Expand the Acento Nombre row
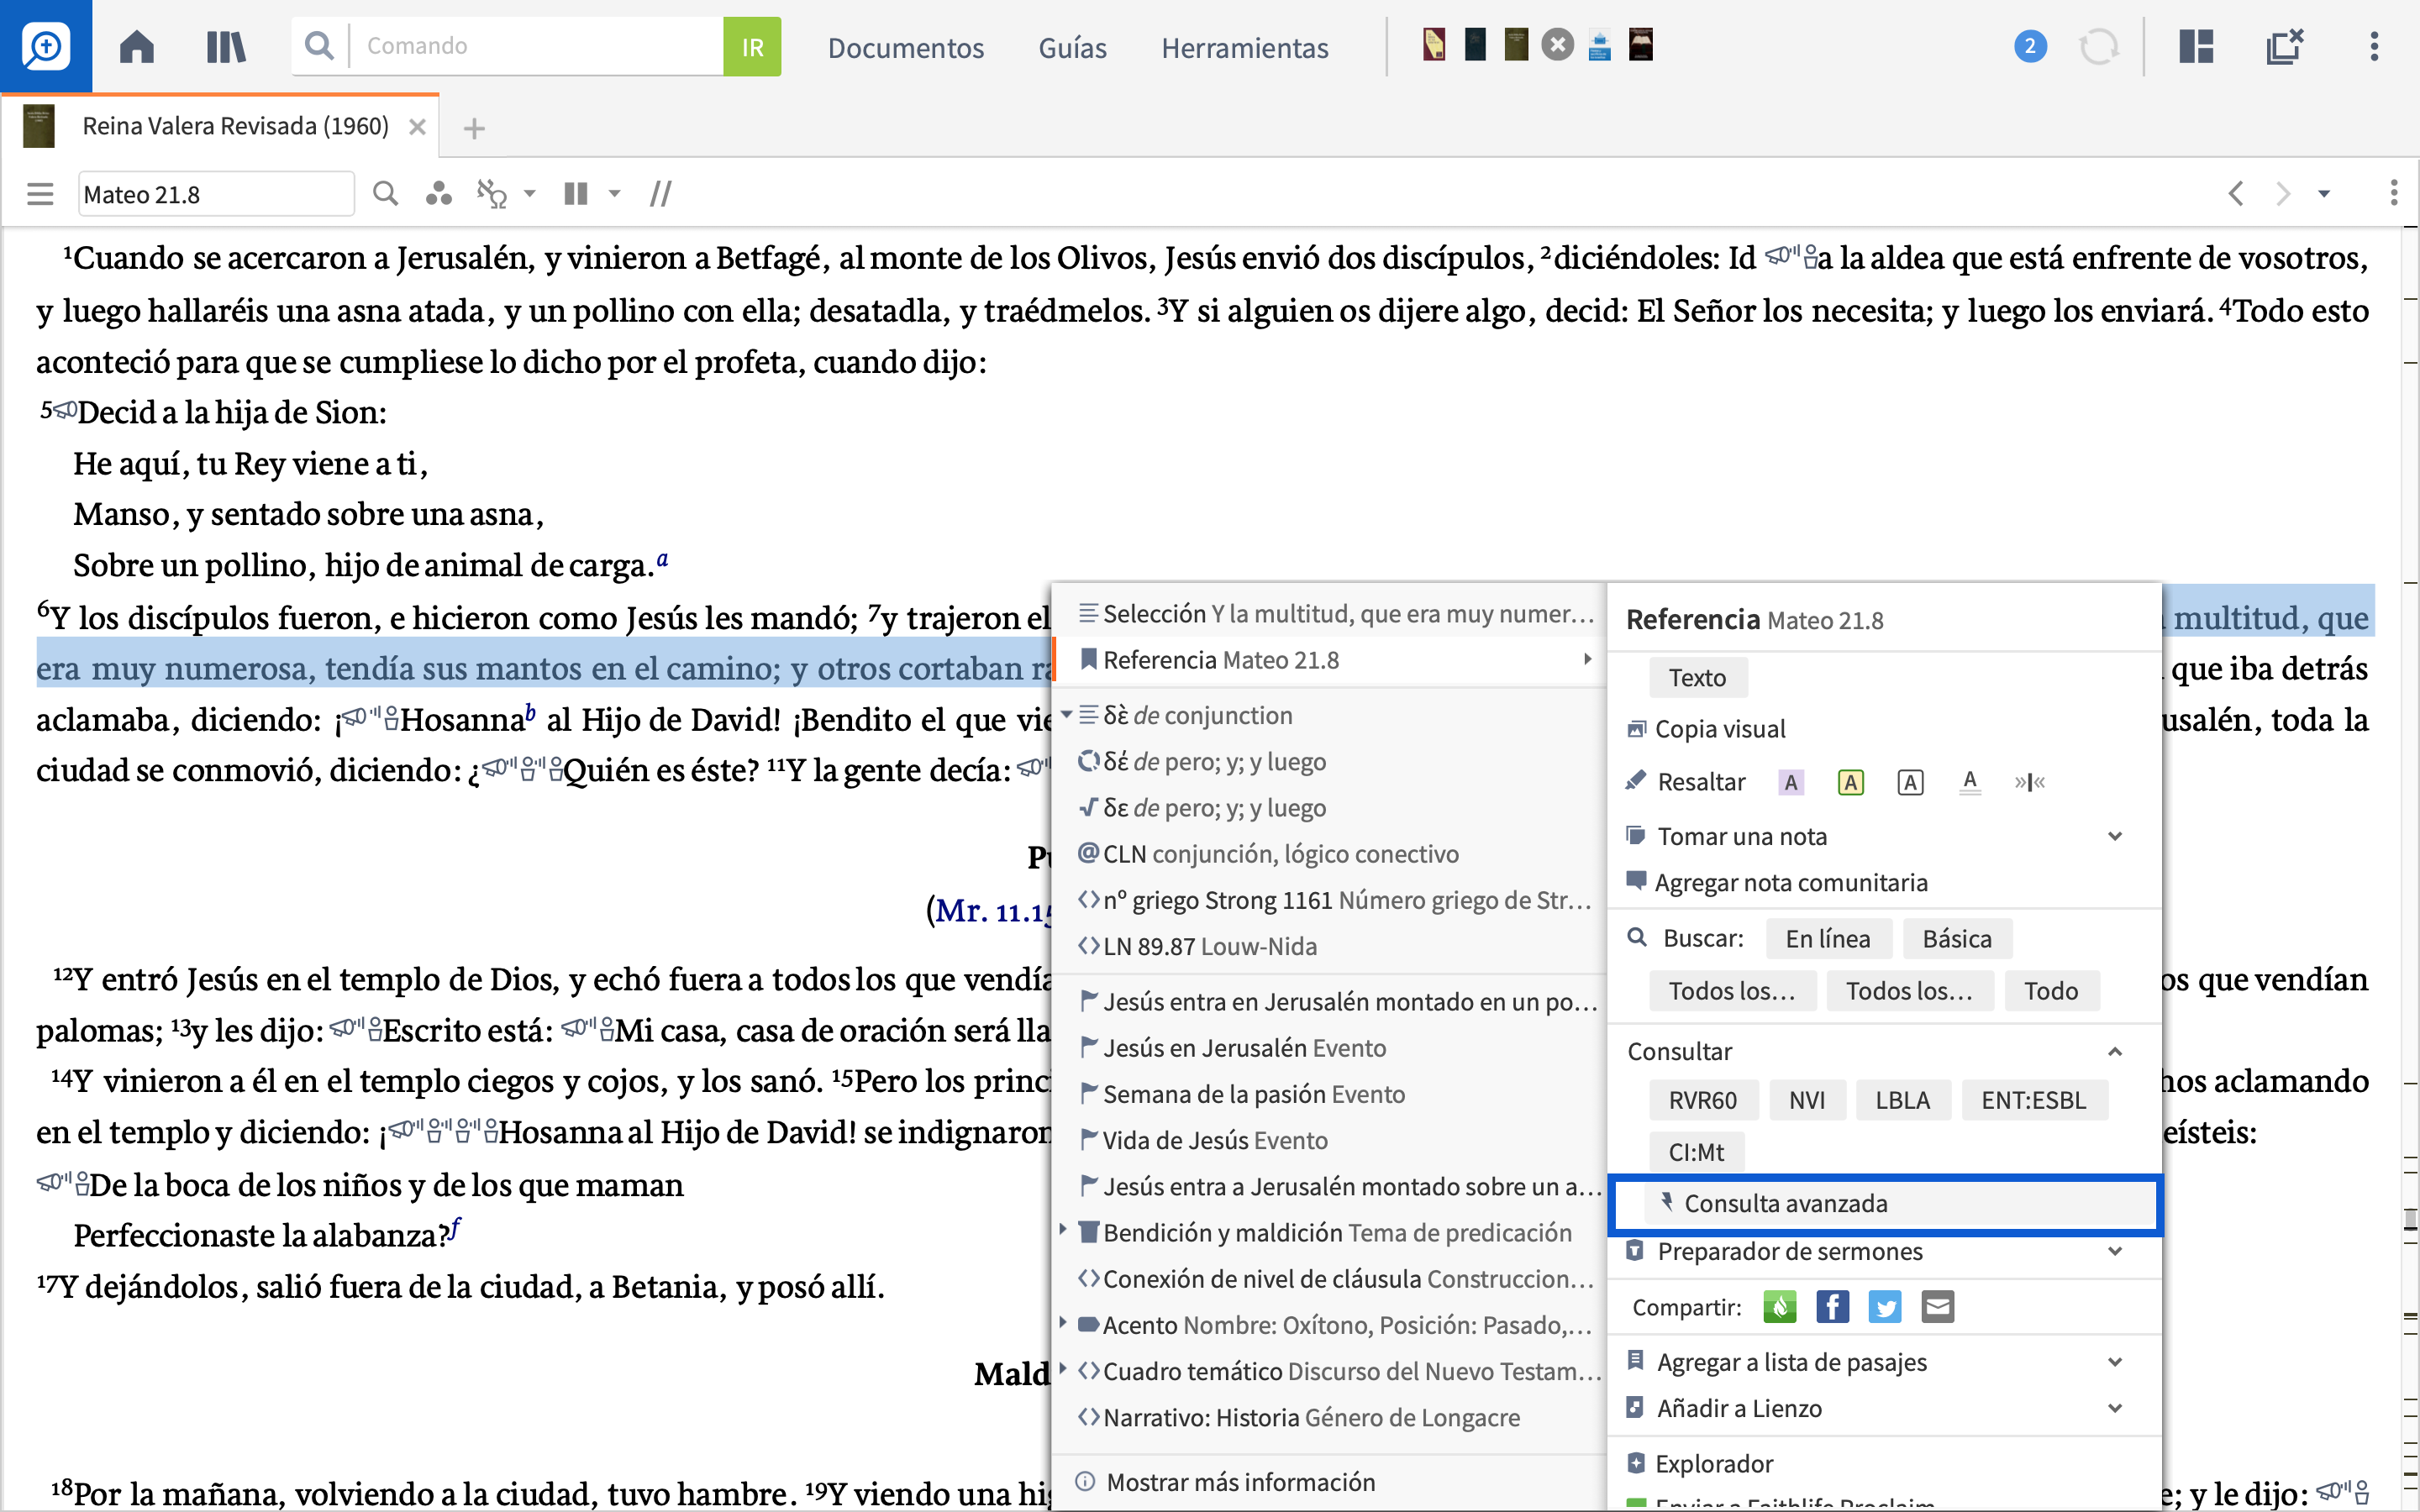This screenshot has width=2420, height=1512. pos(1065,1324)
